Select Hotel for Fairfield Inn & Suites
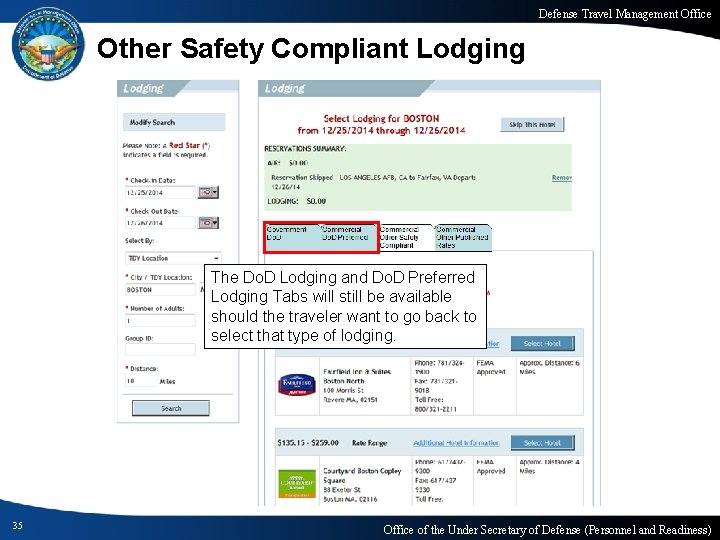The image size is (720, 540). pyautogui.click(x=542, y=343)
